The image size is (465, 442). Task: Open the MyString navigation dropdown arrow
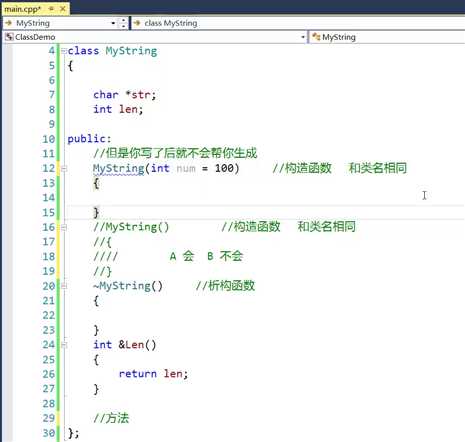click(x=113, y=23)
